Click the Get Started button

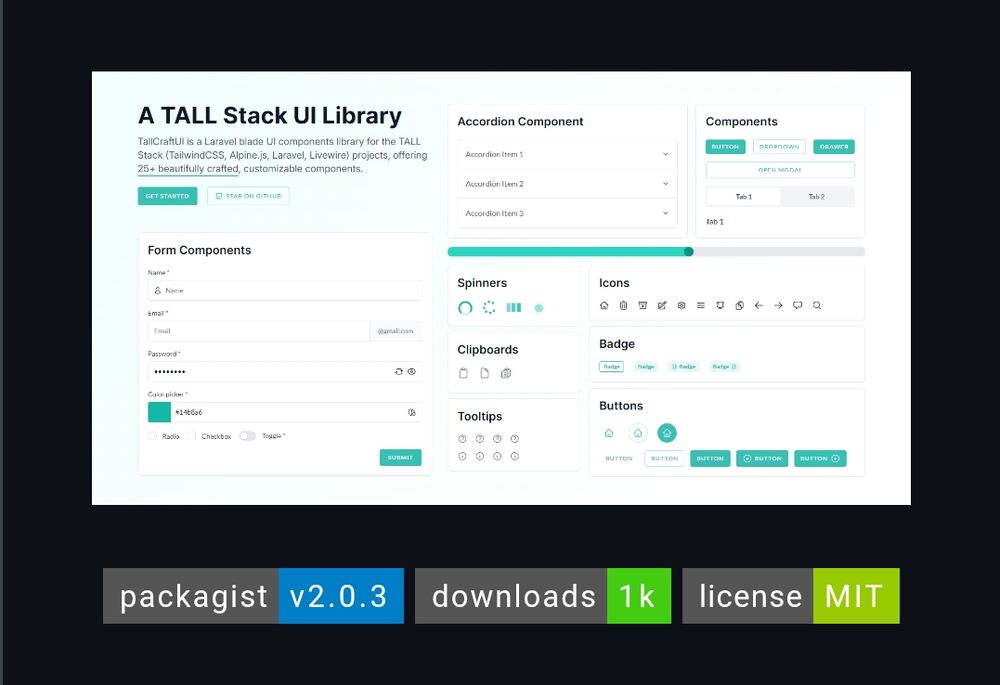[x=167, y=196]
